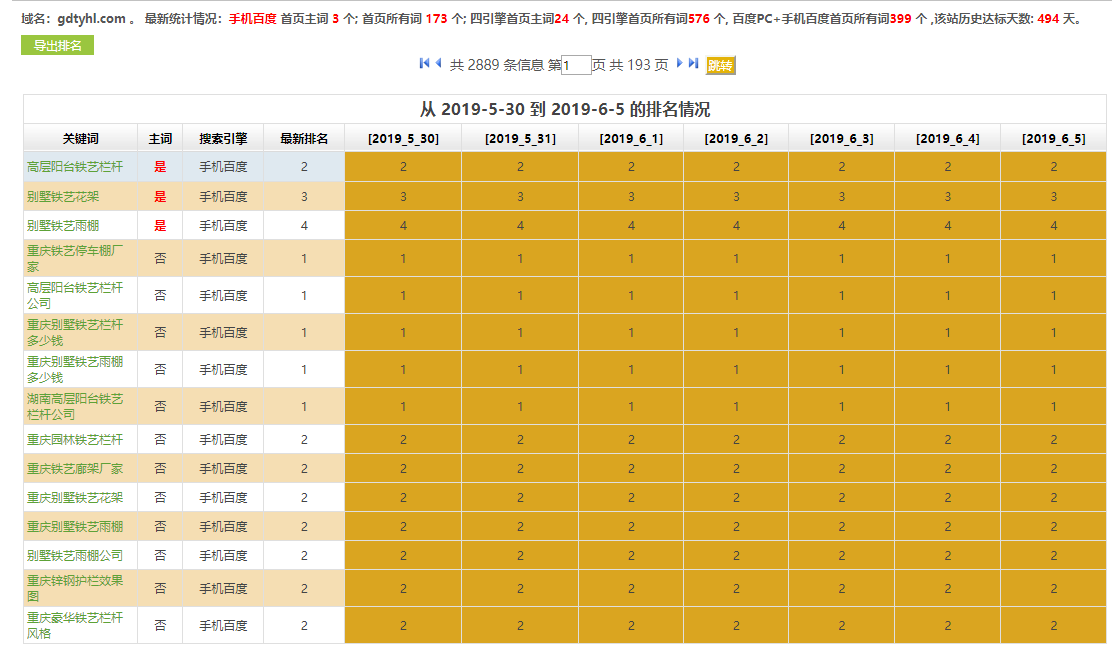Open keyword 重庆园林铁艺栏杆 link

pyautogui.click(x=75, y=440)
